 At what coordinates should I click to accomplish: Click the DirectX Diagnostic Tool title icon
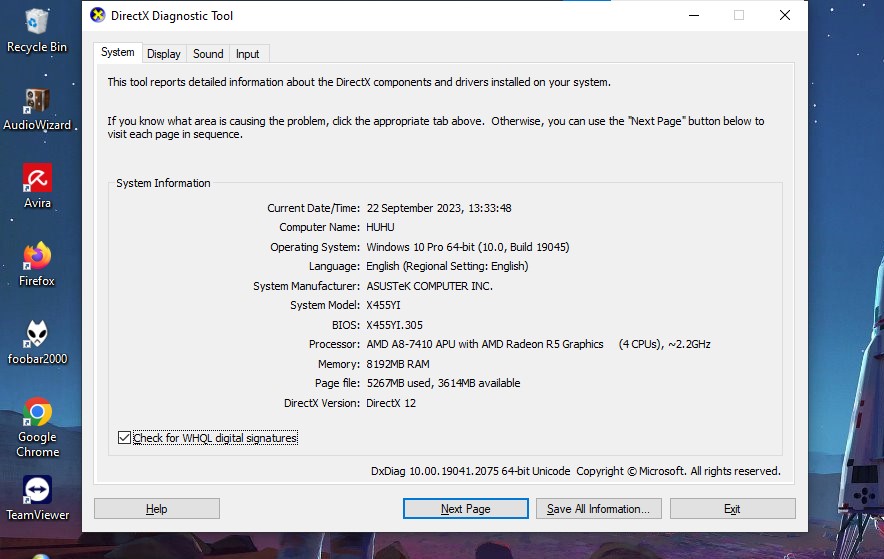(98, 15)
